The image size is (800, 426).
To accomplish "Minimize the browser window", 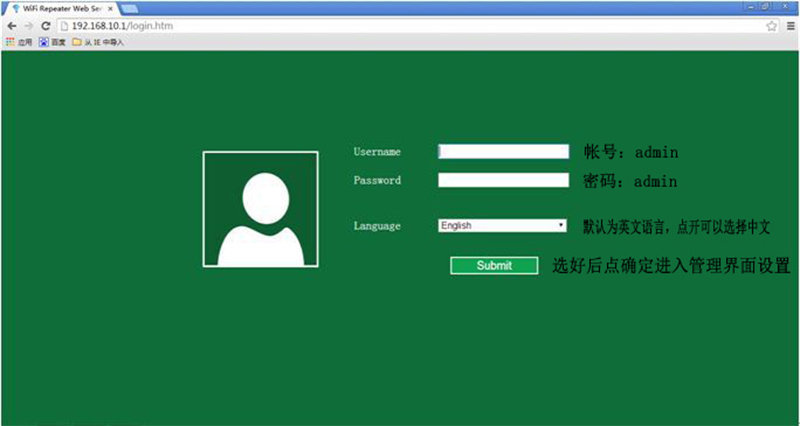I will (752, 7).
